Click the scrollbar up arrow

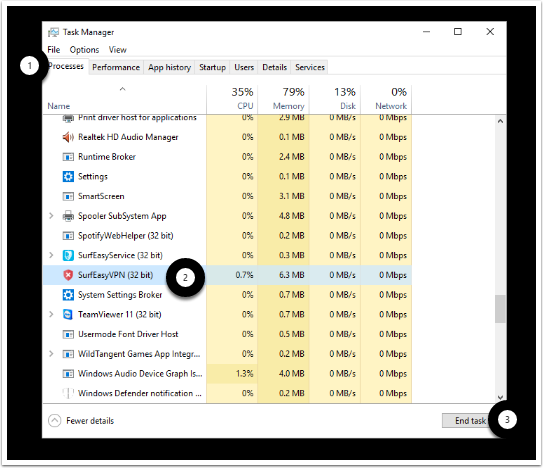point(500,121)
